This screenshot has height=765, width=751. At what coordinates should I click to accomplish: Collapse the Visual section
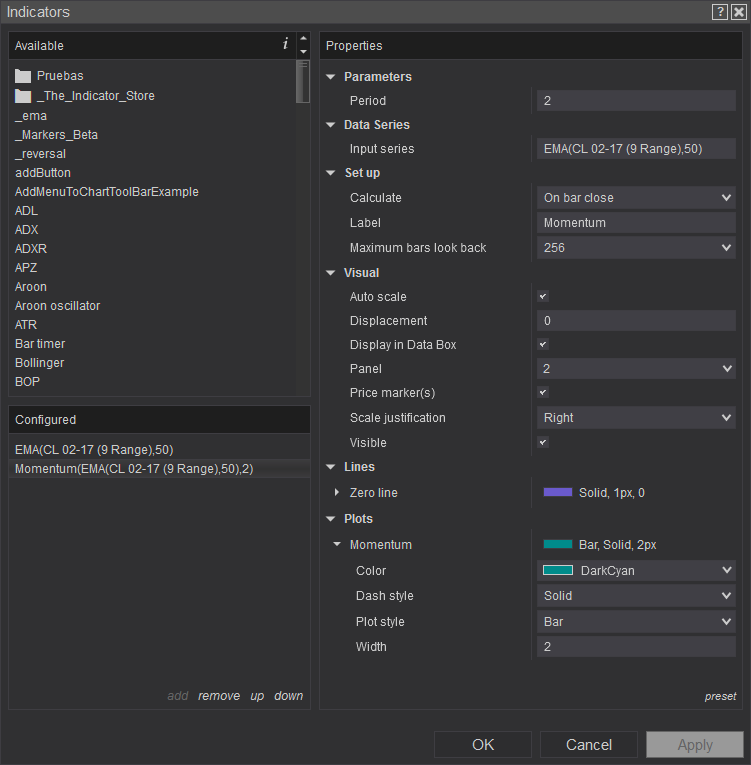tap(331, 272)
